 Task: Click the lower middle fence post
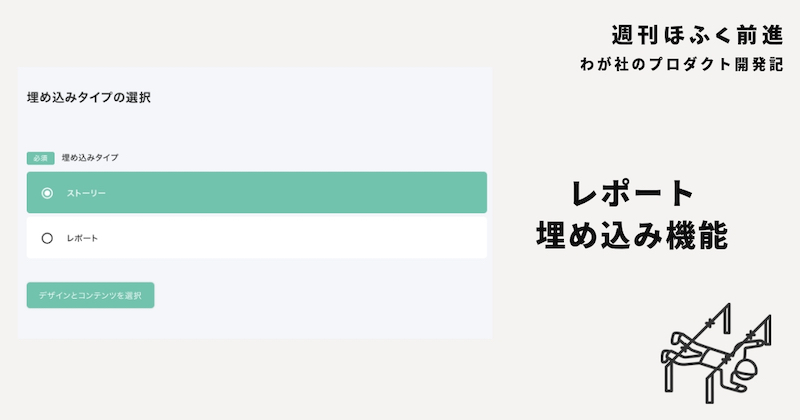click(710, 386)
